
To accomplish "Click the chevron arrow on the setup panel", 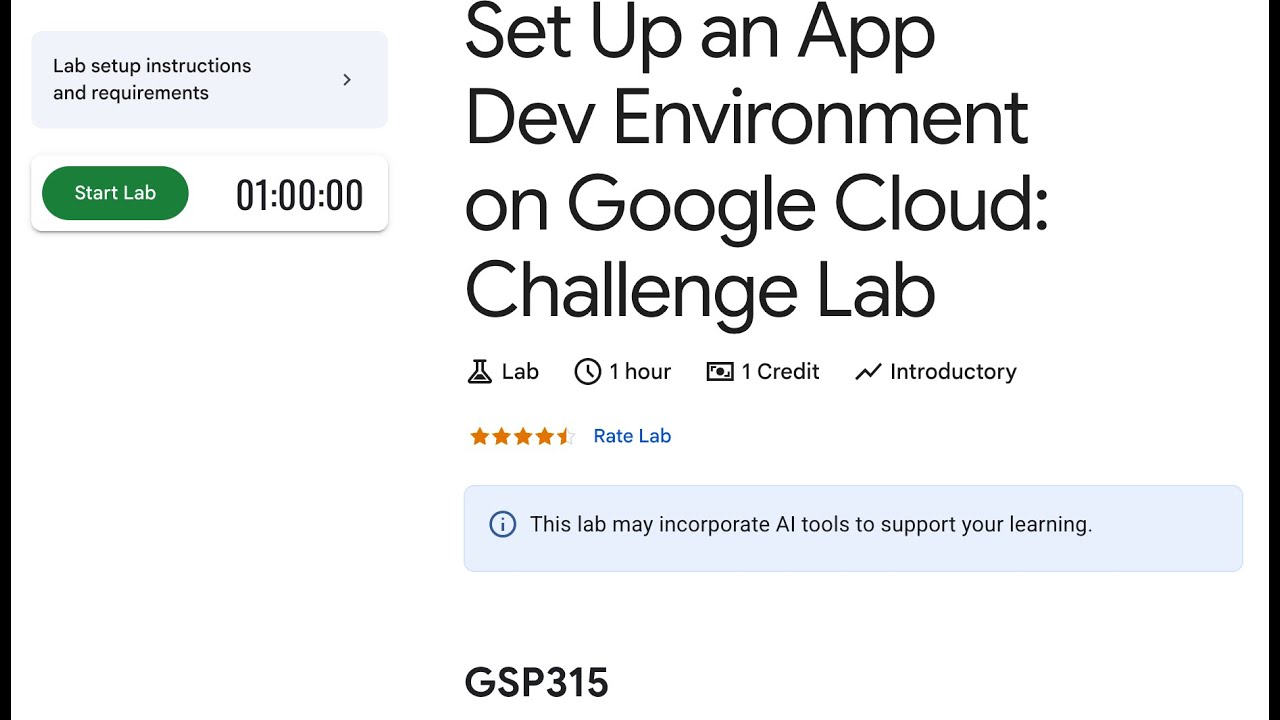I will point(347,80).
